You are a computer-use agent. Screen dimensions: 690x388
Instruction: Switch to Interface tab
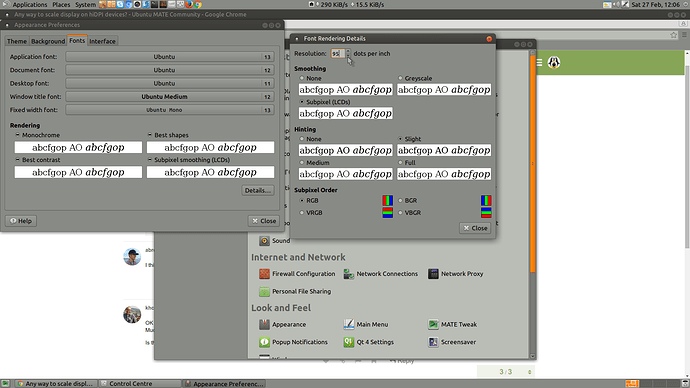(x=103, y=41)
